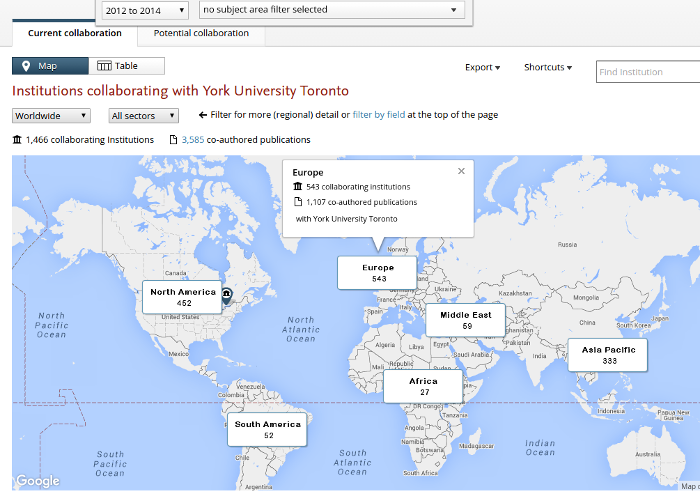700x503 pixels.
Task: Click the Australia label on the map
Action: pyautogui.click(x=647, y=454)
